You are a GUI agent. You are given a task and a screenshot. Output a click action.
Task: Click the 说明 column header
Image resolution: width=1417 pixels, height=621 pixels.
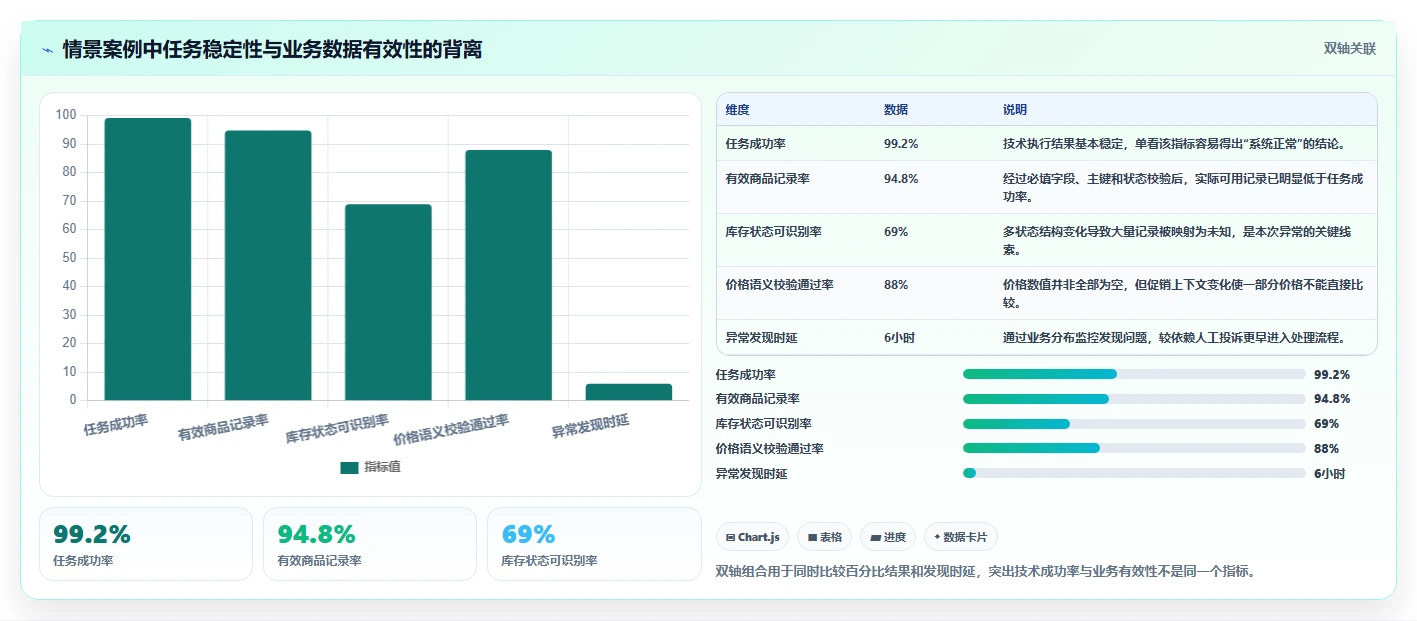pyautogui.click(x=1015, y=110)
